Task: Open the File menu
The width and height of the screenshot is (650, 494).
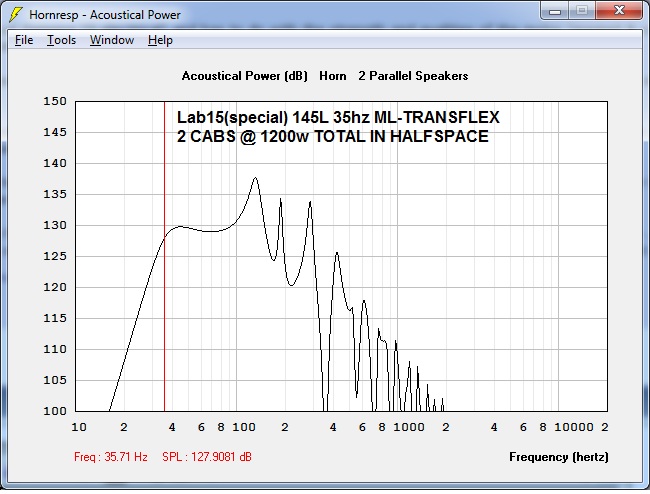Action: pyautogui.click(x=24, y=40)
